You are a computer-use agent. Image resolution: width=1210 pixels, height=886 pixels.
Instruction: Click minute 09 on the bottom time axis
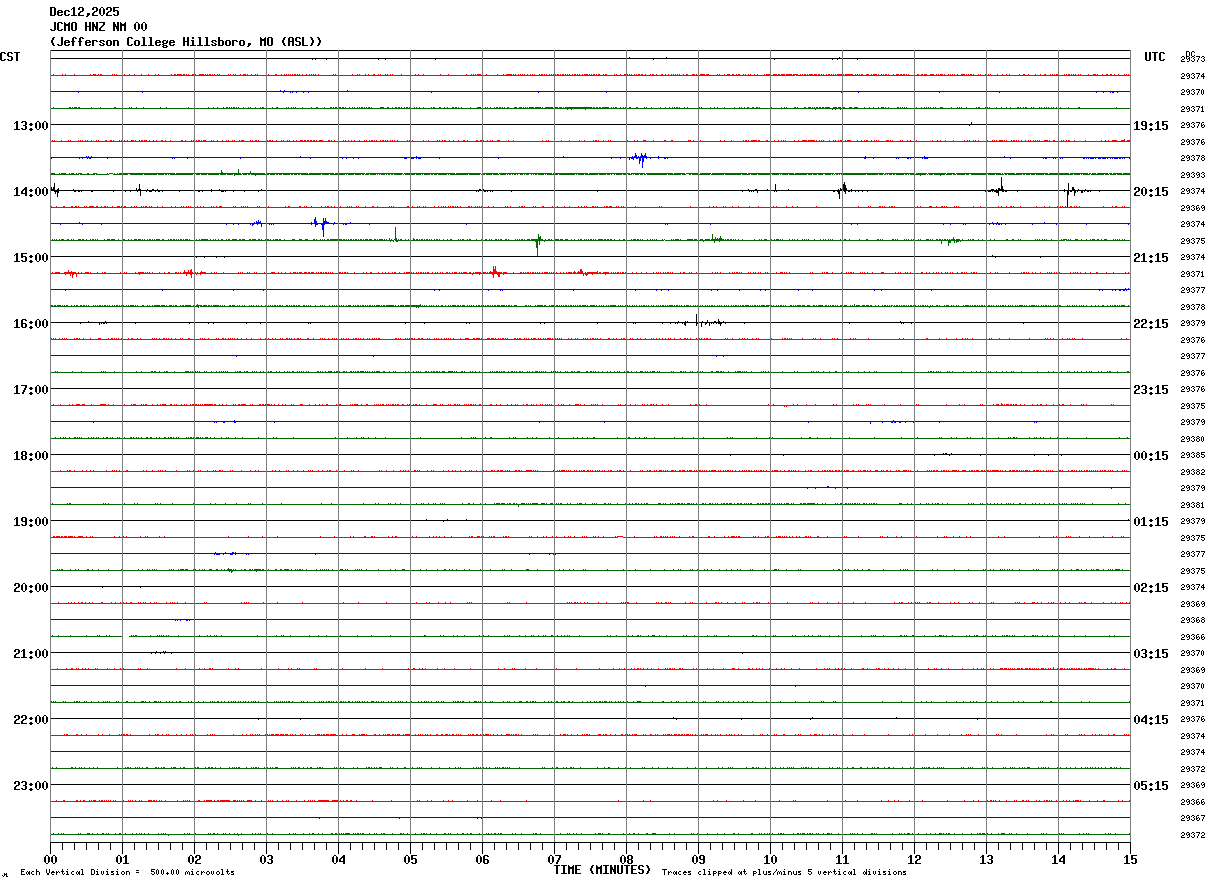698,860
